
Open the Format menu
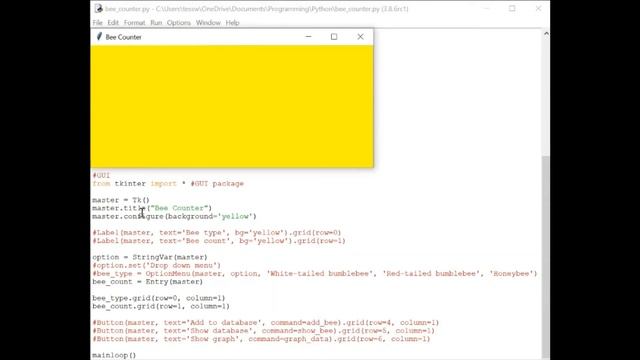pos(134,23)
